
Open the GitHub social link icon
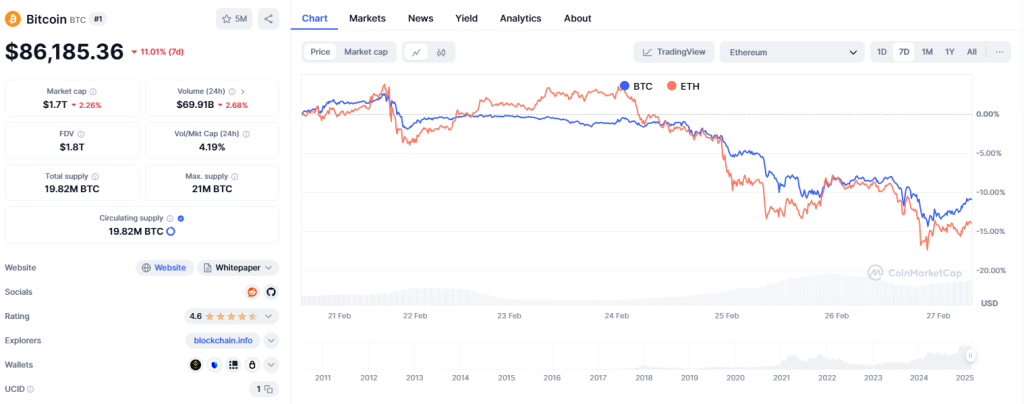272,292
